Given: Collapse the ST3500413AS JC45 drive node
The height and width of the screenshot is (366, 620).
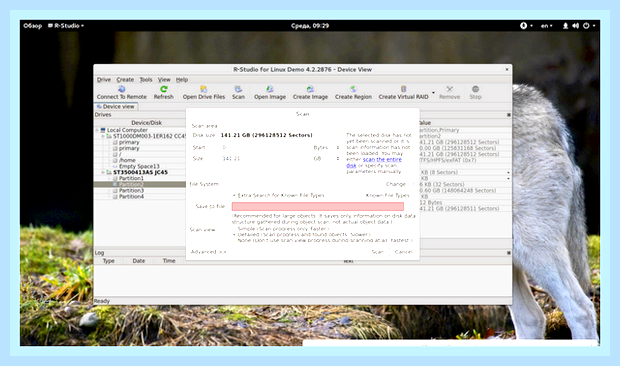Looking at the screenshot, I should (103, 172).
